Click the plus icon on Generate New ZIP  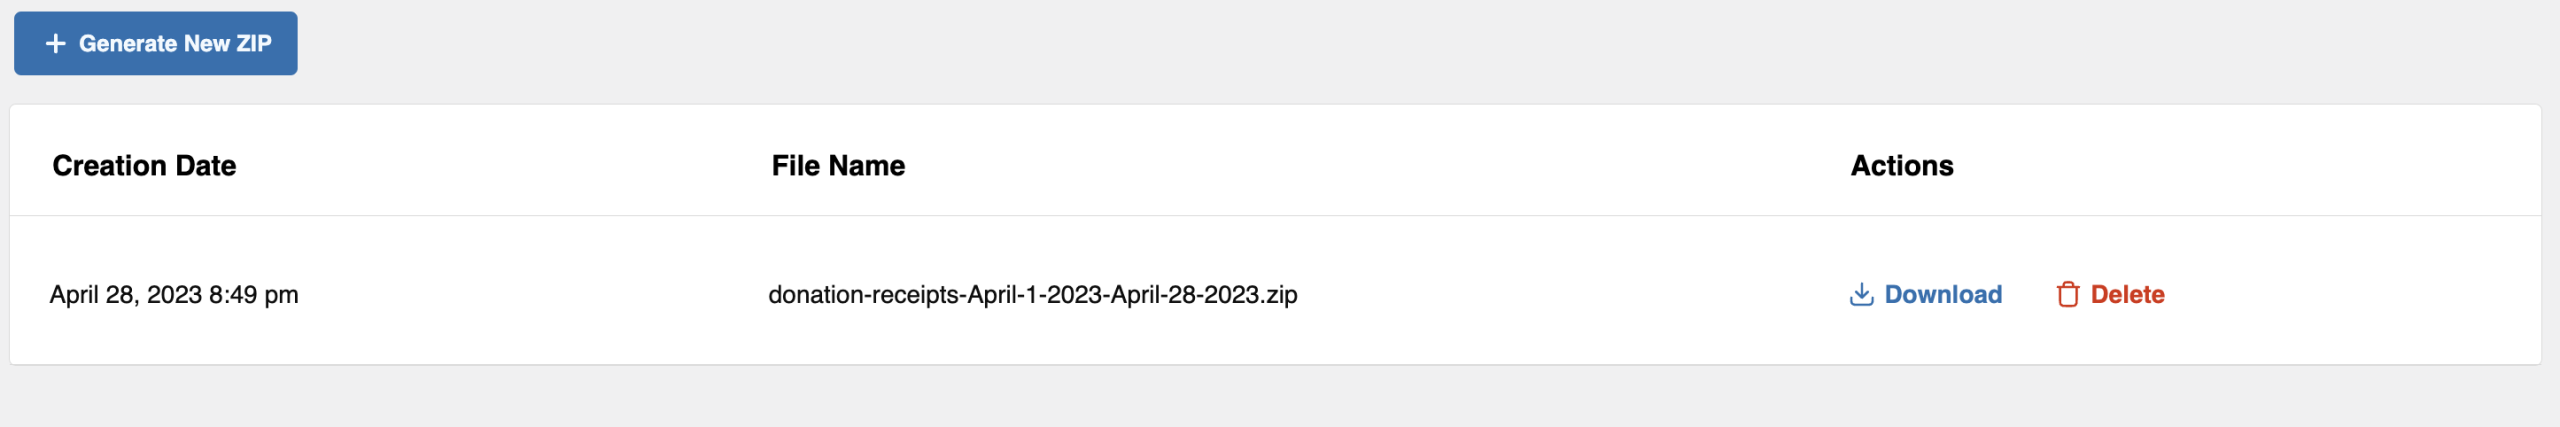pyautogui.click(x=56, y=43)
